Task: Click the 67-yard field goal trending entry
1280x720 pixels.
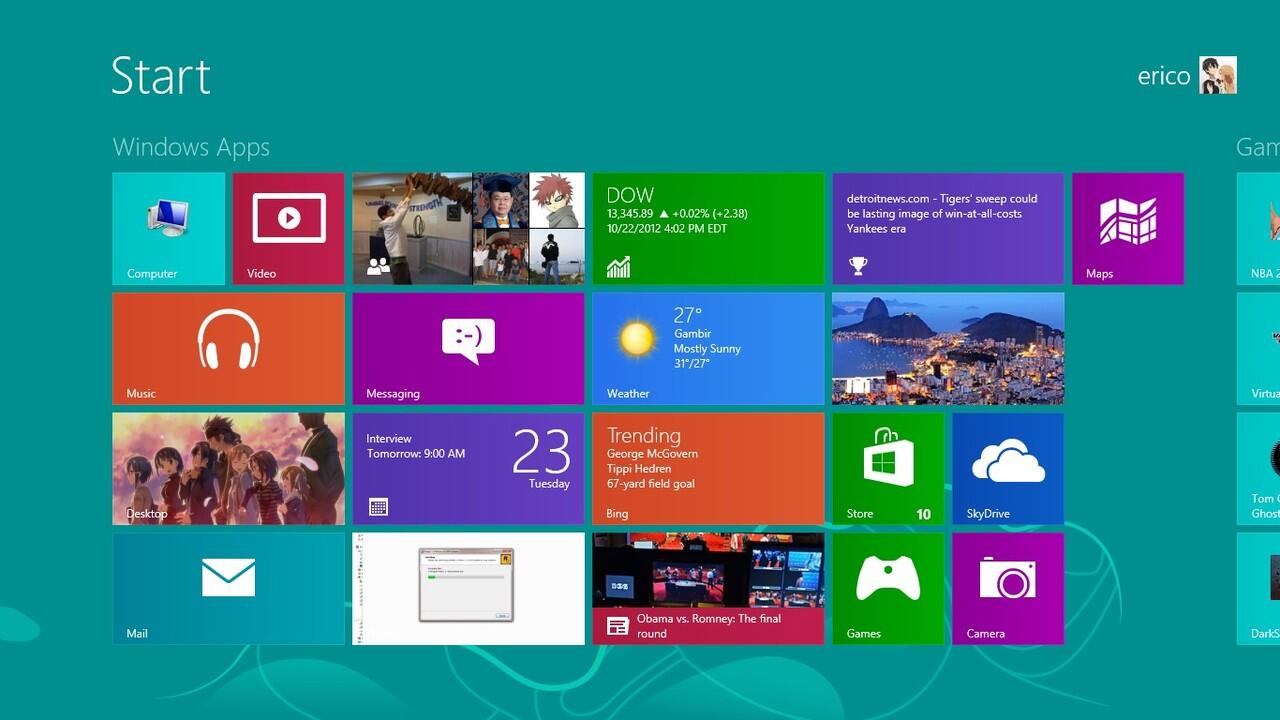Action: click(650, 484)
